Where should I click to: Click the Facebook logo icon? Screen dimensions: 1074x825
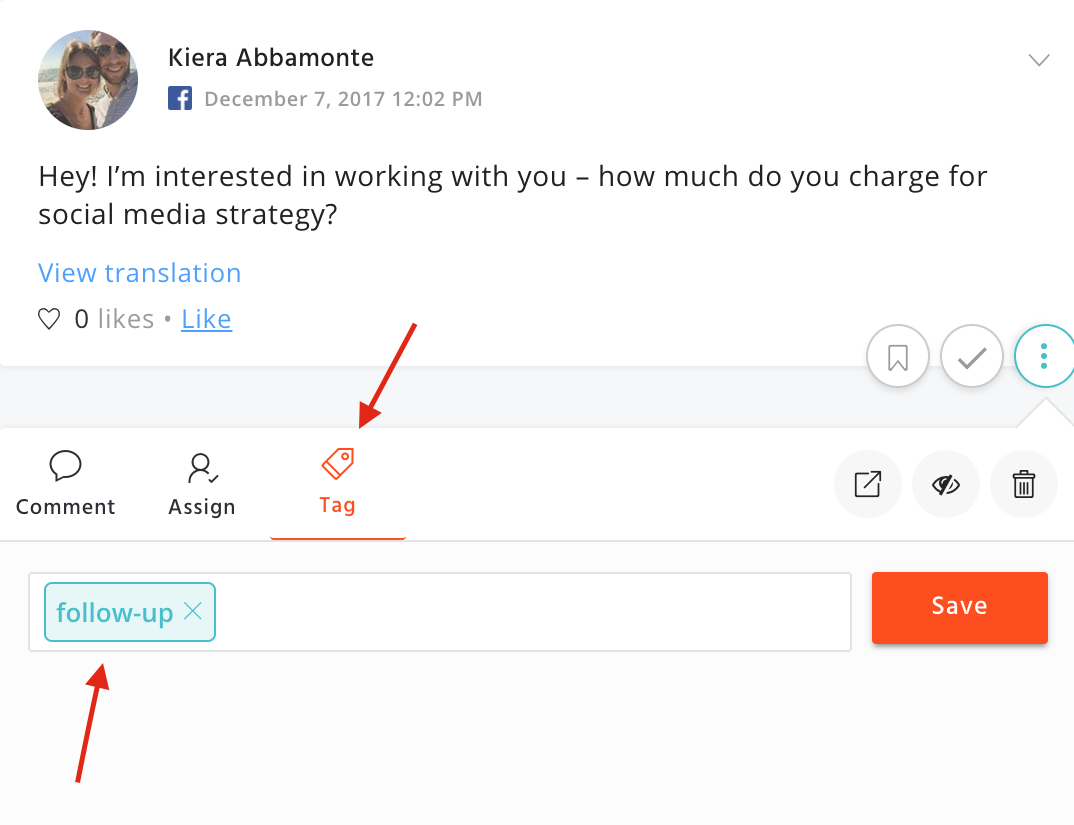coord(180,98)
